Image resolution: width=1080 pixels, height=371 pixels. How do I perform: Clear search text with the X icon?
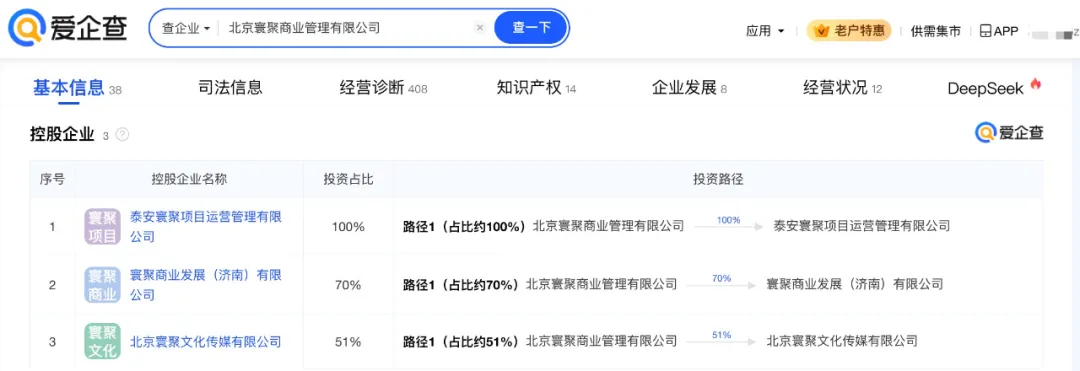coord(480,28)
